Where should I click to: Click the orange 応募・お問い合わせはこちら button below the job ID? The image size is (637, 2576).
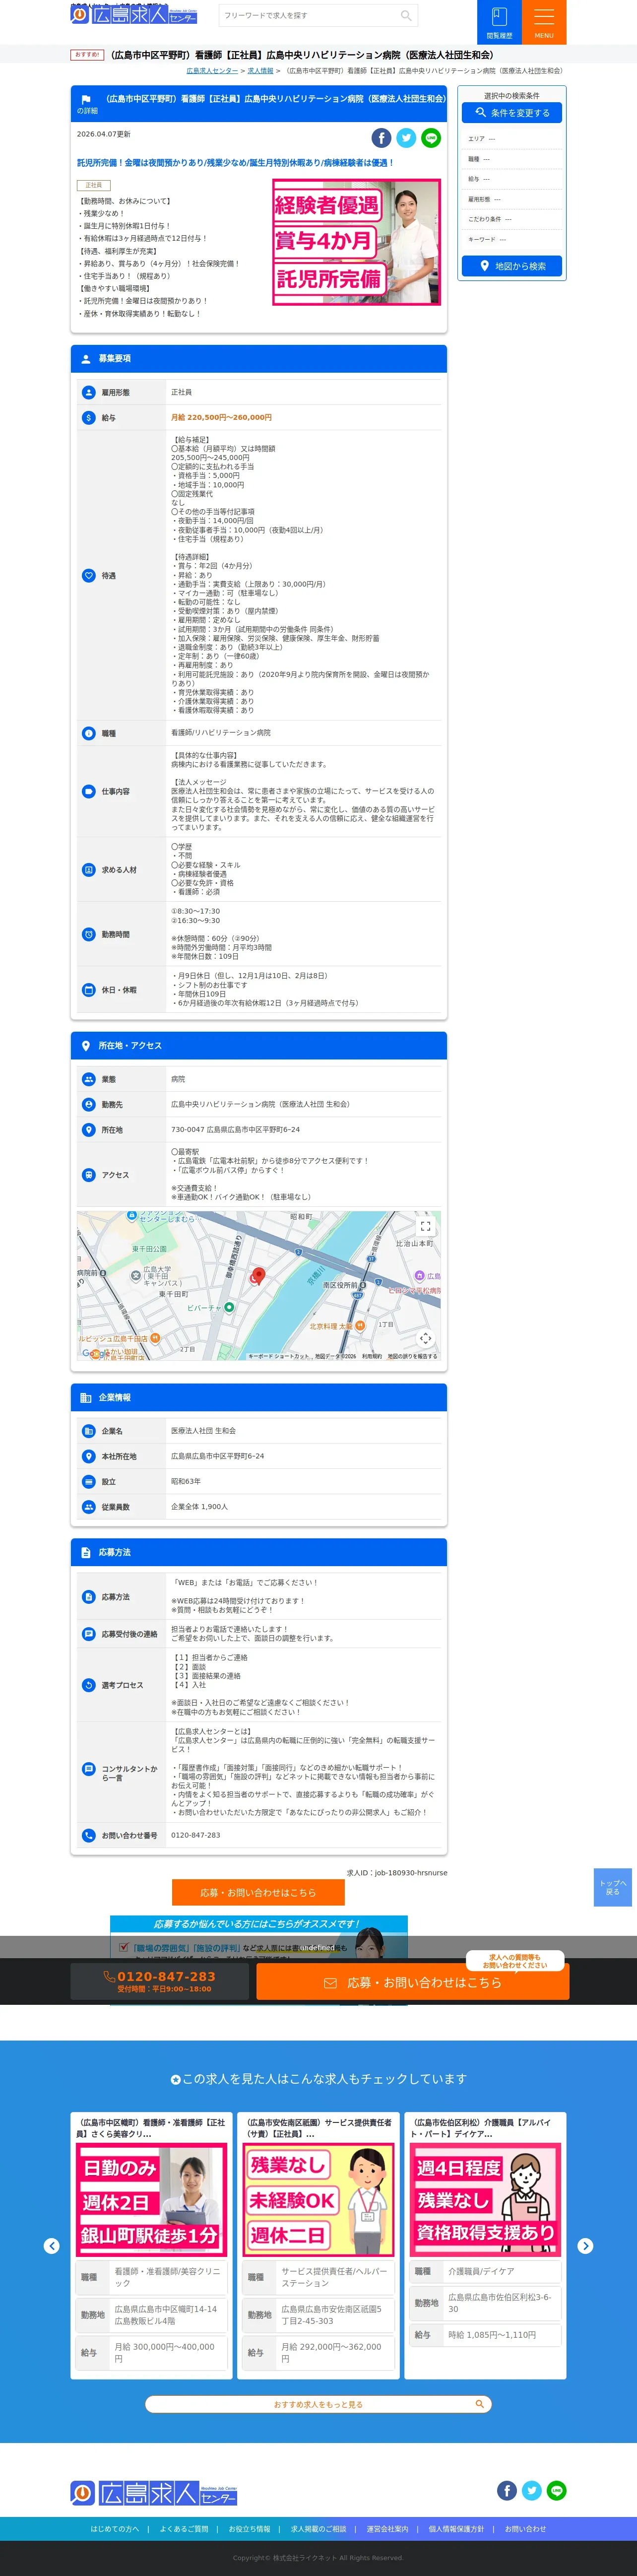pos(258,1892)
